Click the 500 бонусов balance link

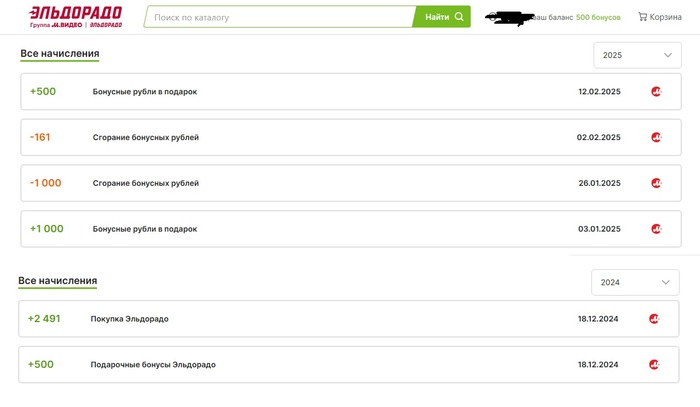598,17
